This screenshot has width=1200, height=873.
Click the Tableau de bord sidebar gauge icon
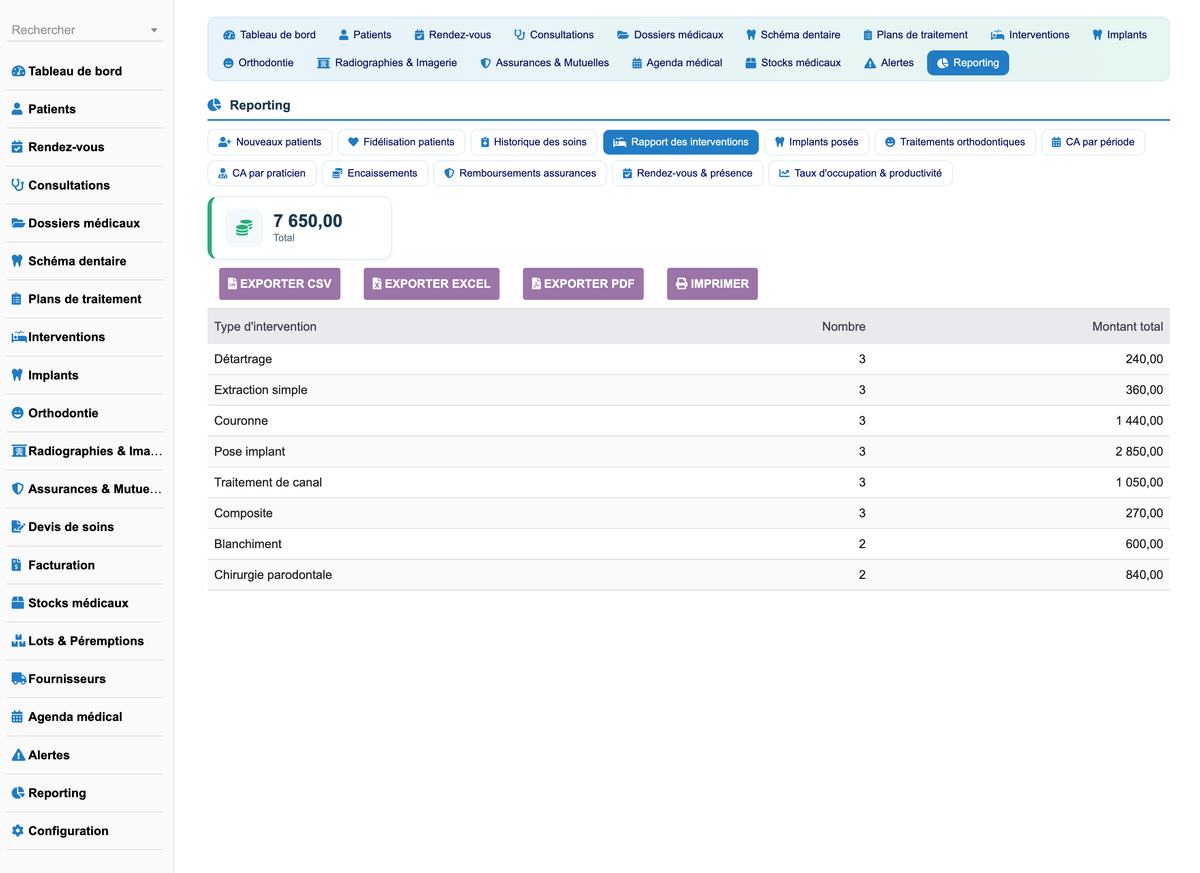tap(18, 71)
